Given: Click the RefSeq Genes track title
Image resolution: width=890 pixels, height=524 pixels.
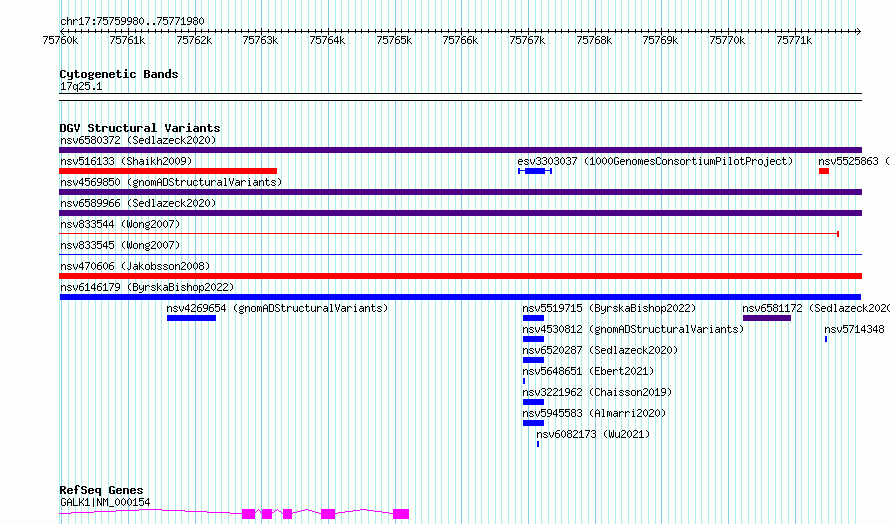Looking at the screenshot, I should [101, 490].
